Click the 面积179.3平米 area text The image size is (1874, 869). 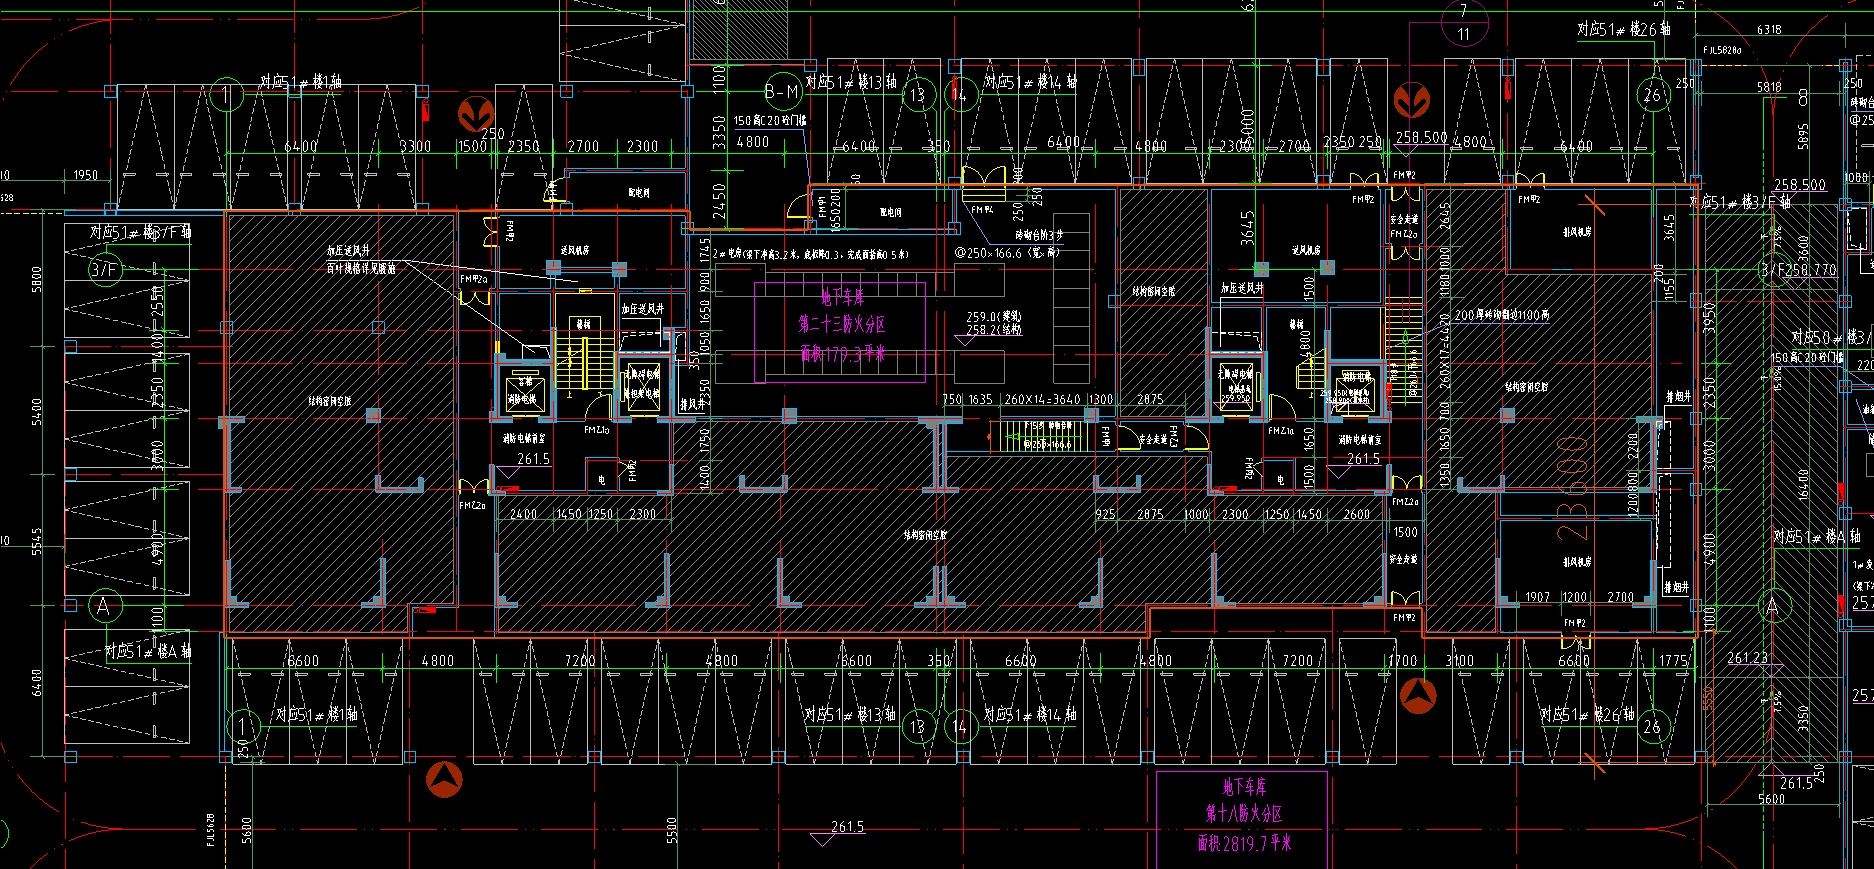click(x=842, y=354)
